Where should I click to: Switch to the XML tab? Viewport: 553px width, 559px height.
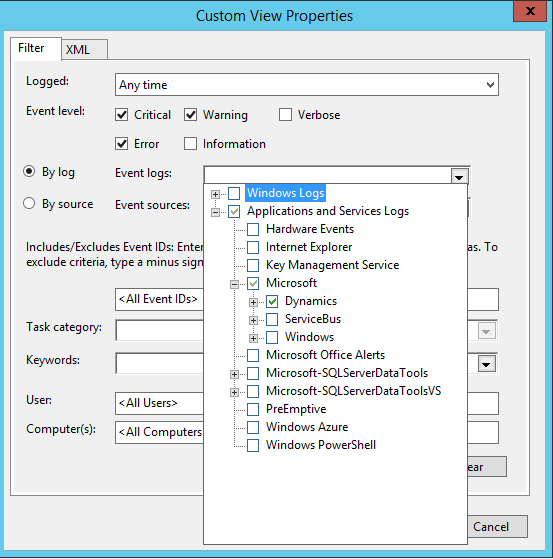coord(85,49)
